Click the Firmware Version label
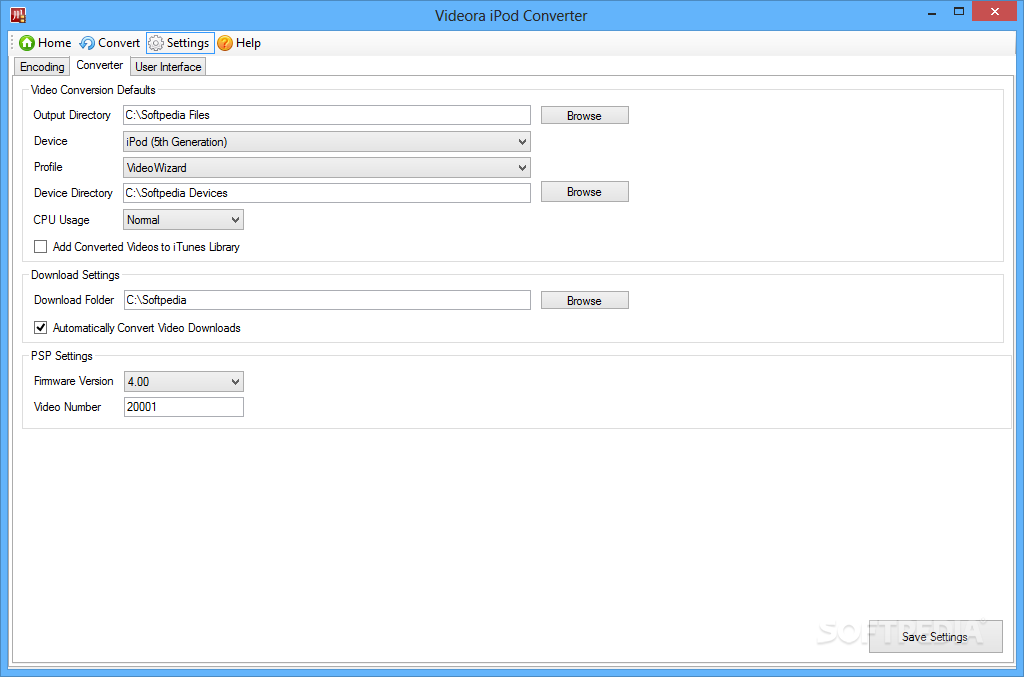This screenshot has height=677, width=1024. pos(74,381)
